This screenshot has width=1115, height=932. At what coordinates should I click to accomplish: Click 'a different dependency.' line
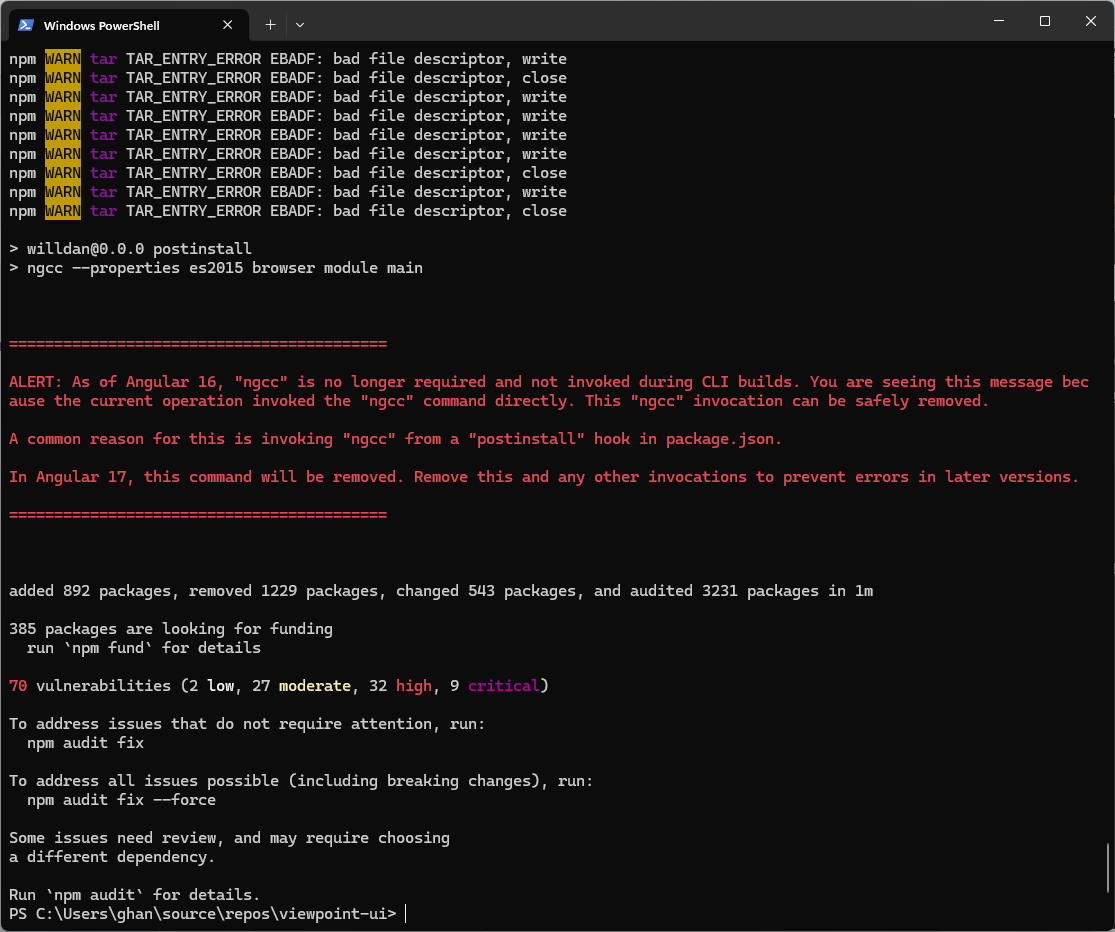[x=112, y=857]
